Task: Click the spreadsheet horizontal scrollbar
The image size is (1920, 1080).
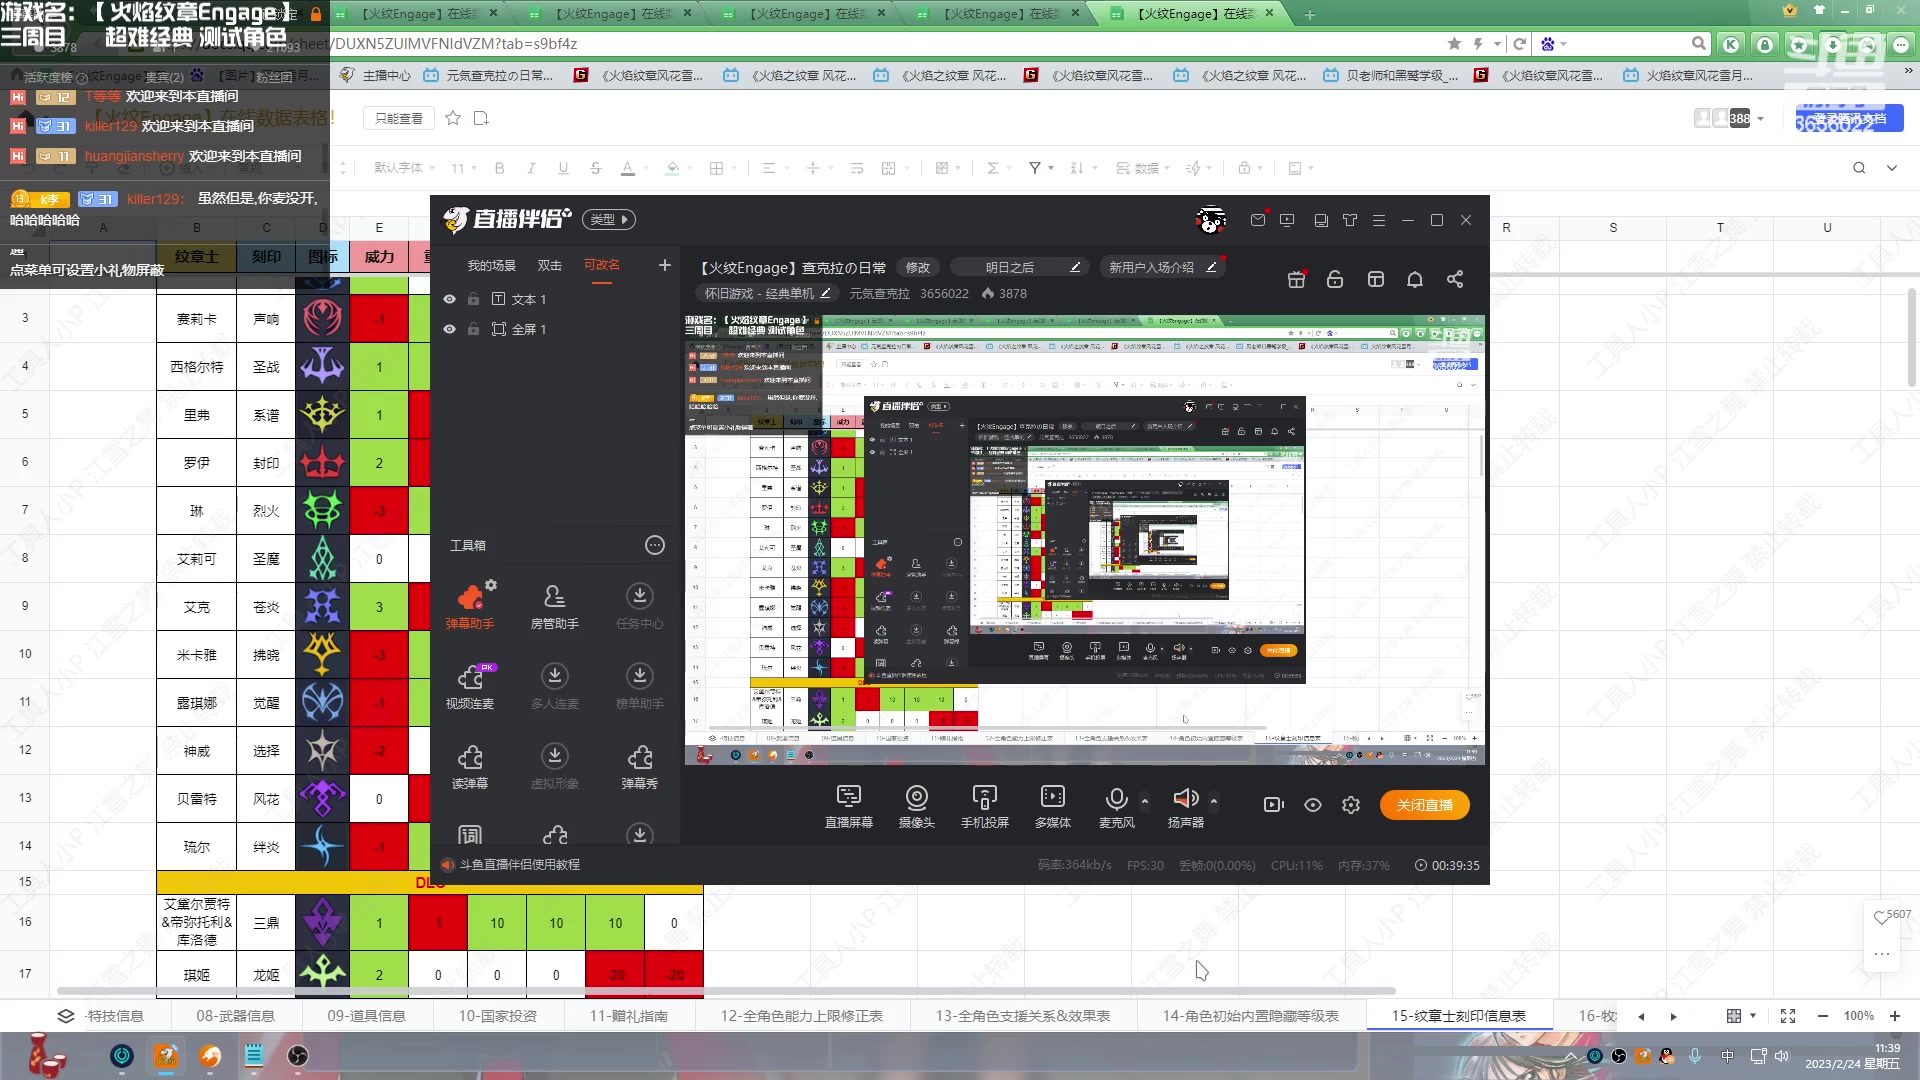Action: (x=726, y=991)
